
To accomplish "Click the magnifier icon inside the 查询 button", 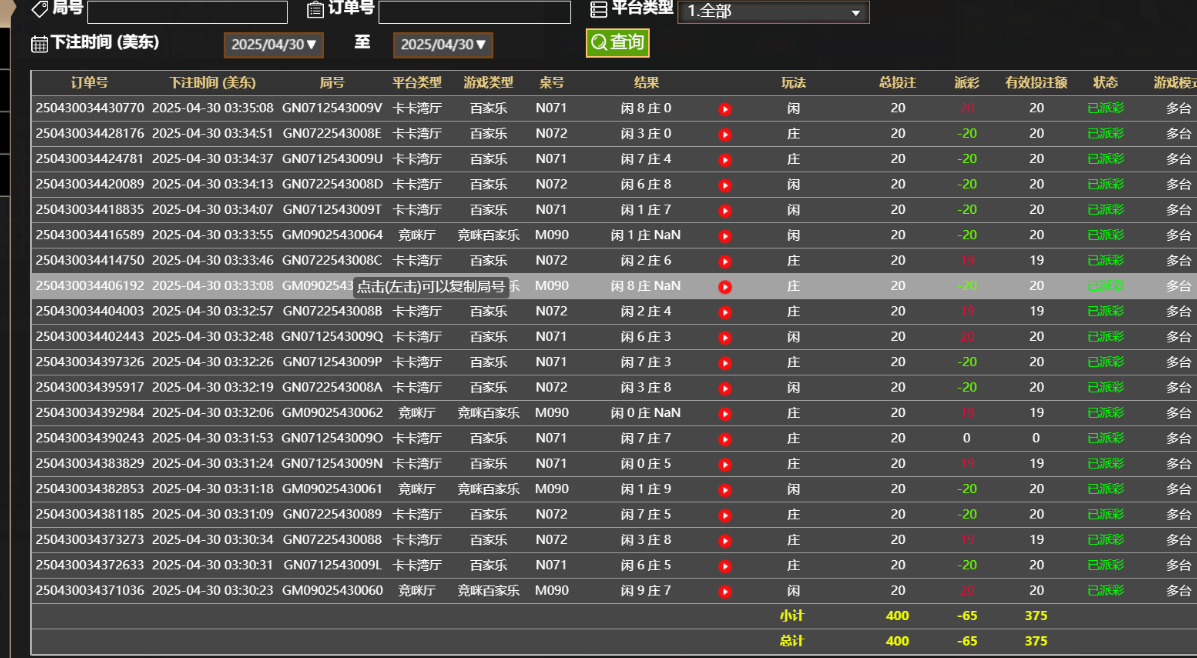I will (x=598, y=43).
